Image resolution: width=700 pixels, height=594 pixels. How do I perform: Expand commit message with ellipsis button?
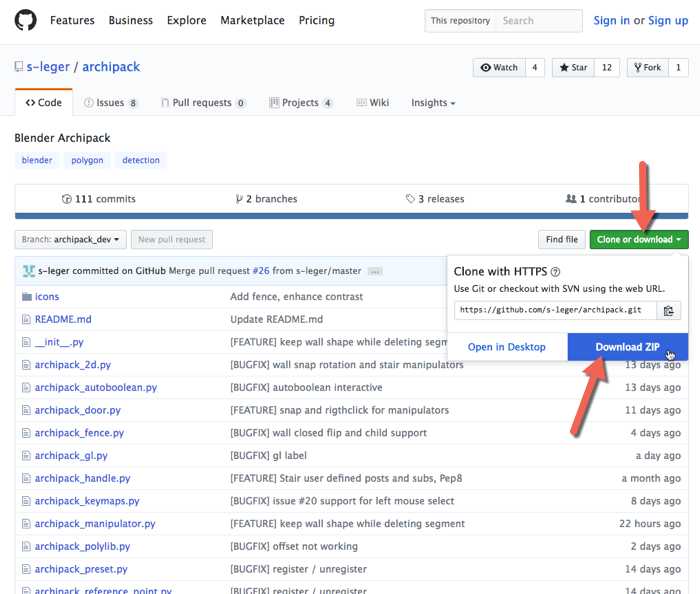click(x=375, y=271)
